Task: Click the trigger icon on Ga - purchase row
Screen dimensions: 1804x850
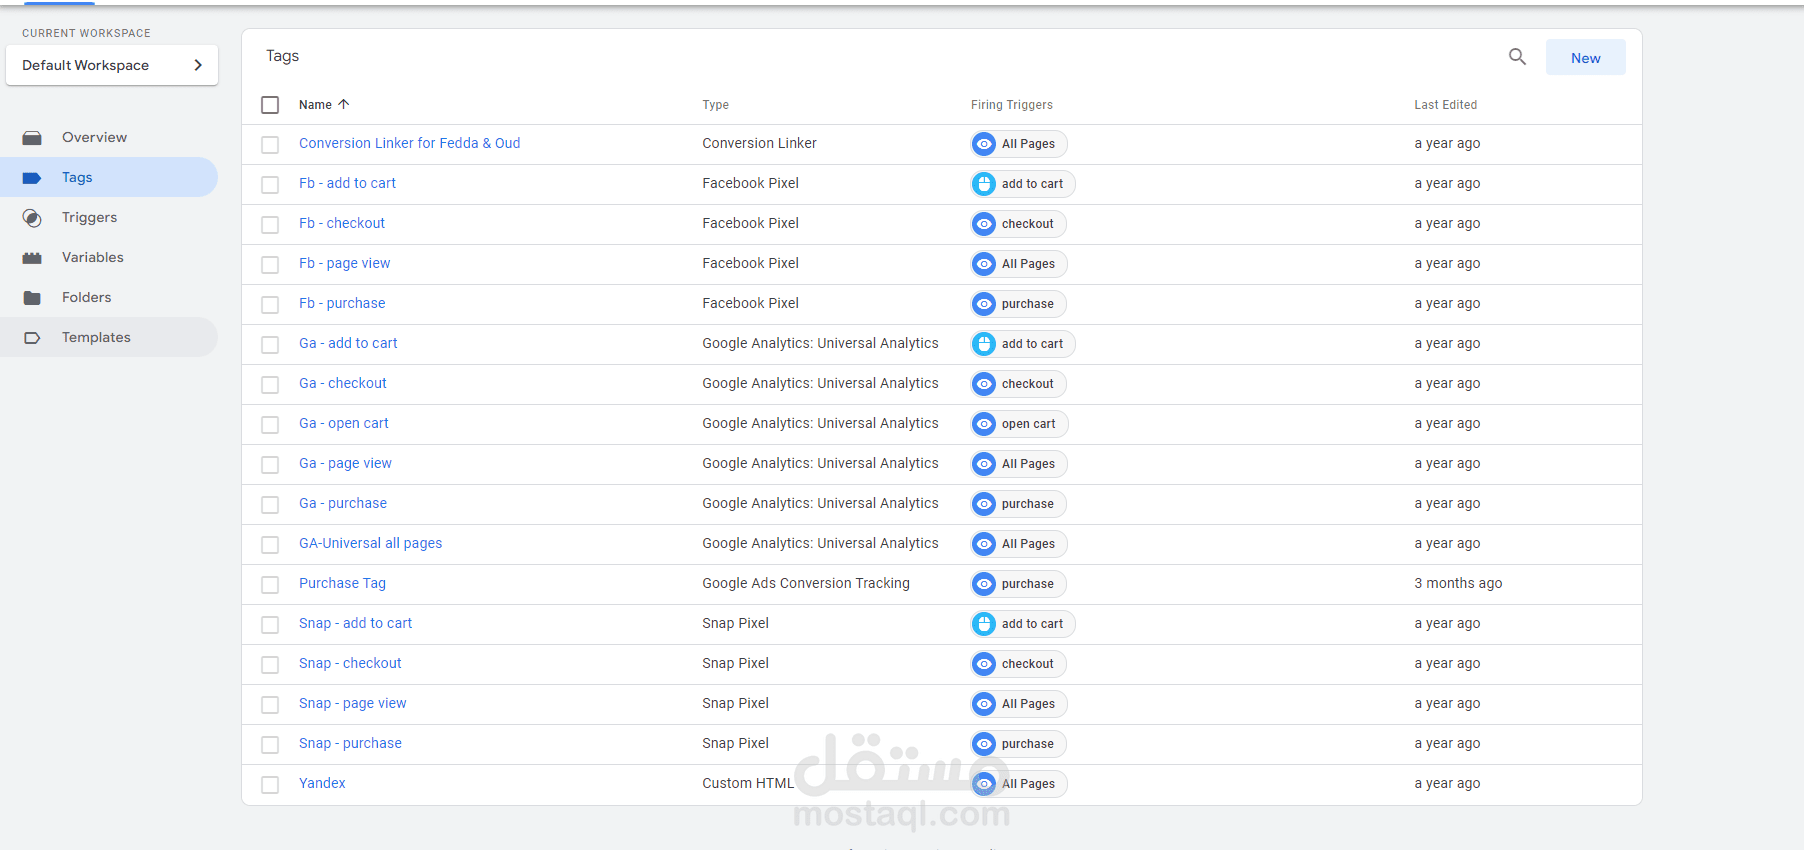Action: coord(984,504)
